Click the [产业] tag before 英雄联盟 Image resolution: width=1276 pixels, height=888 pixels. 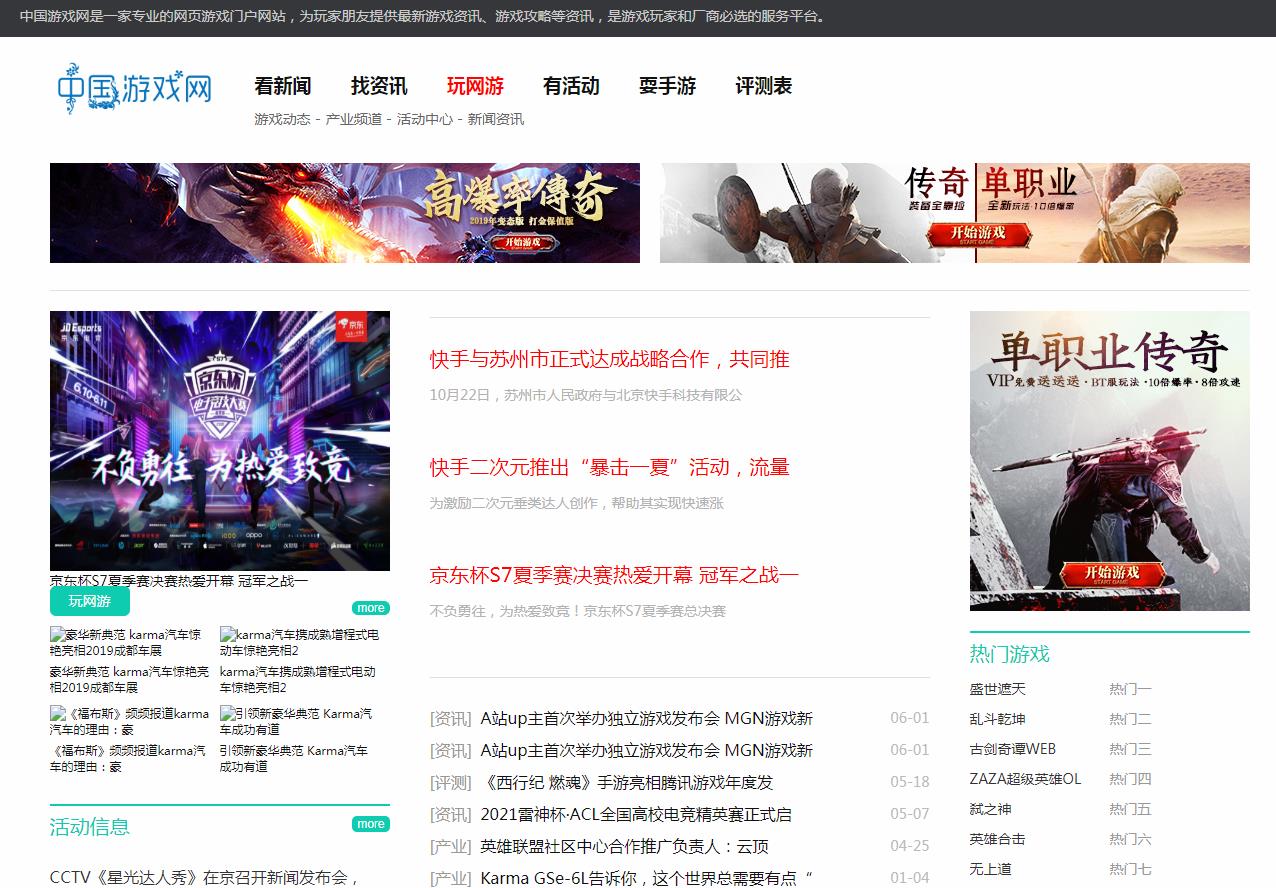click(x=450, y=846)
